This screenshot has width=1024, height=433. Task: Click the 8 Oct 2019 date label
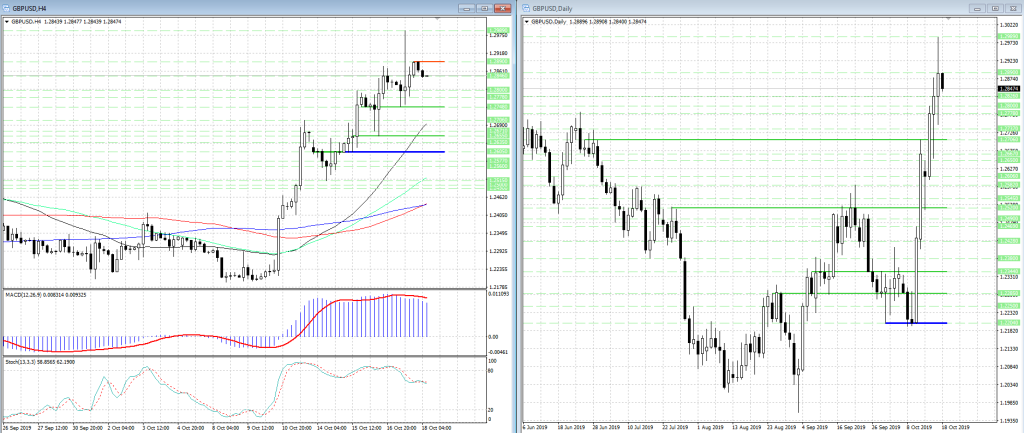pyautogui.click(x=921, y=428)
